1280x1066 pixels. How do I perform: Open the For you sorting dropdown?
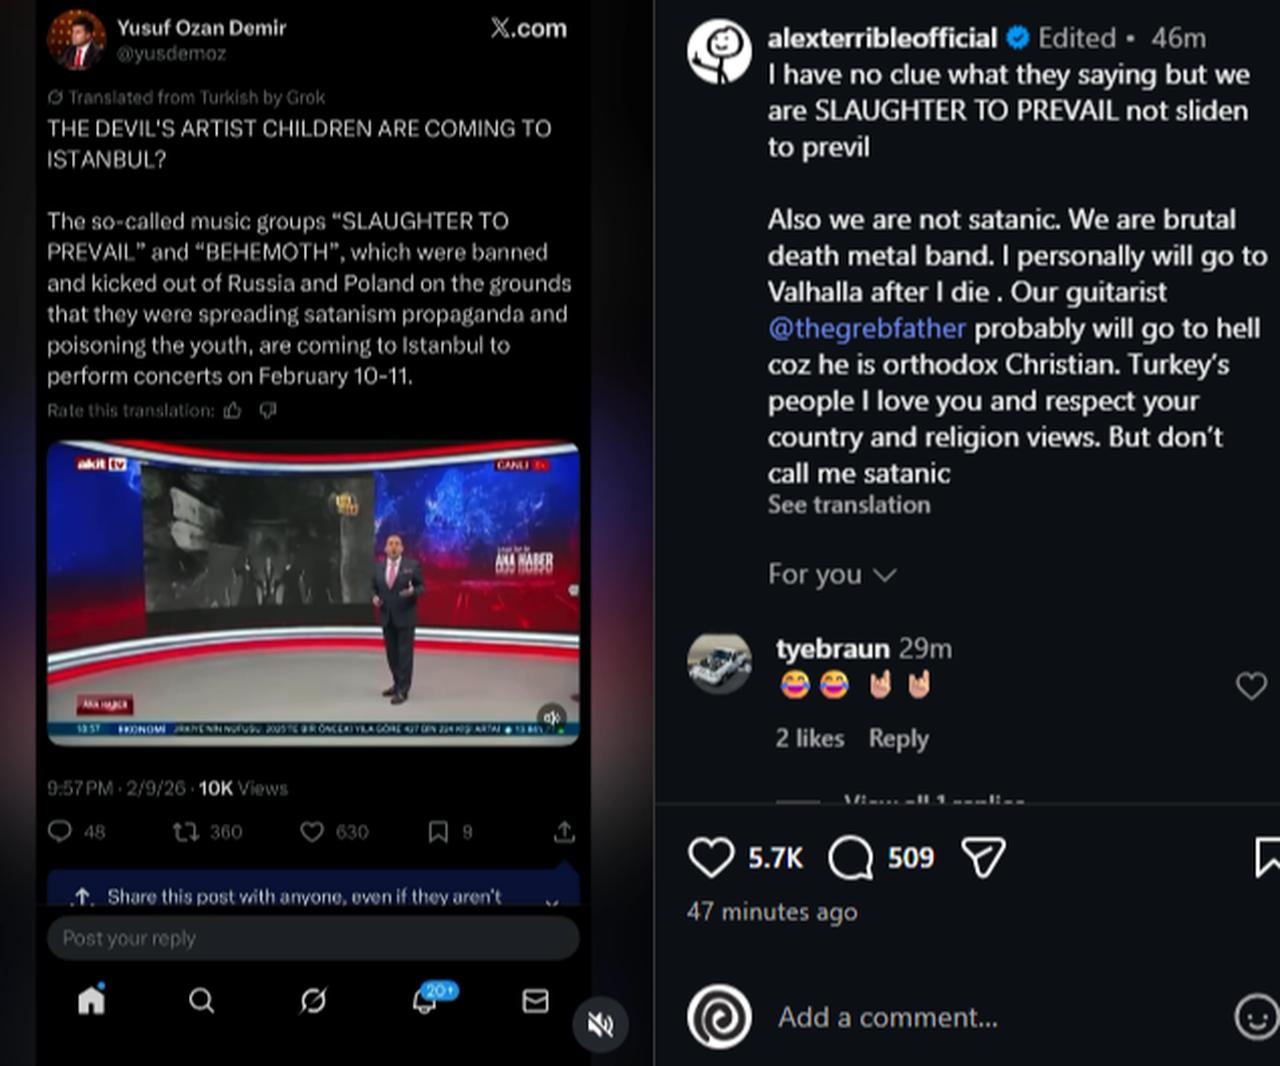(833, 574)
